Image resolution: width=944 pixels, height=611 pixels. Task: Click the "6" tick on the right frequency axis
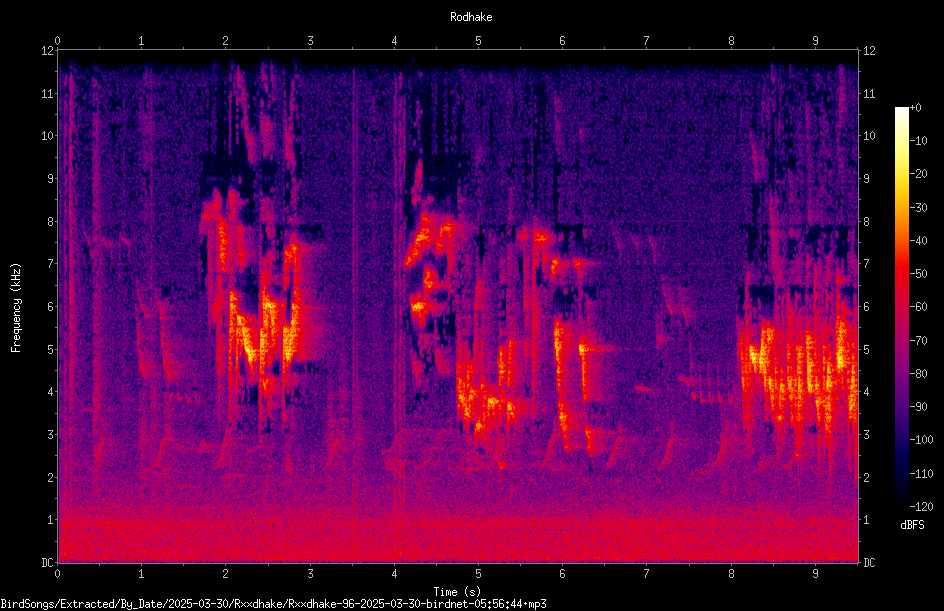(x=867, y=306)
